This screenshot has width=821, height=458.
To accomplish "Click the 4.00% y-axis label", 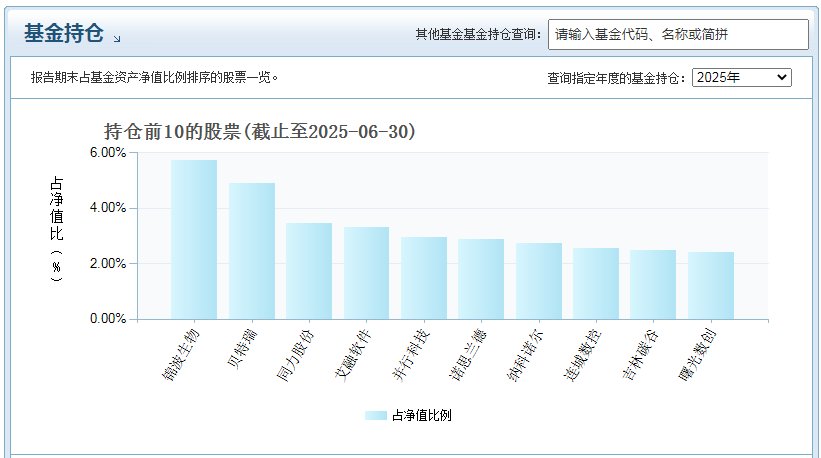I will pyautogui.click(x=108, y=208).
